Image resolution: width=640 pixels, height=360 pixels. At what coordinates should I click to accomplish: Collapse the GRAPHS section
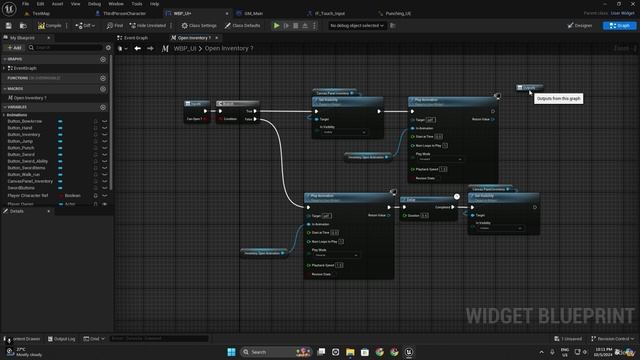click(5, 59)
